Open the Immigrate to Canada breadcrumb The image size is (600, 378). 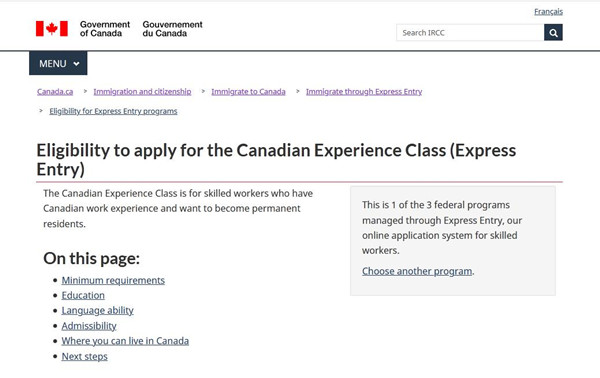coord(248,91)
